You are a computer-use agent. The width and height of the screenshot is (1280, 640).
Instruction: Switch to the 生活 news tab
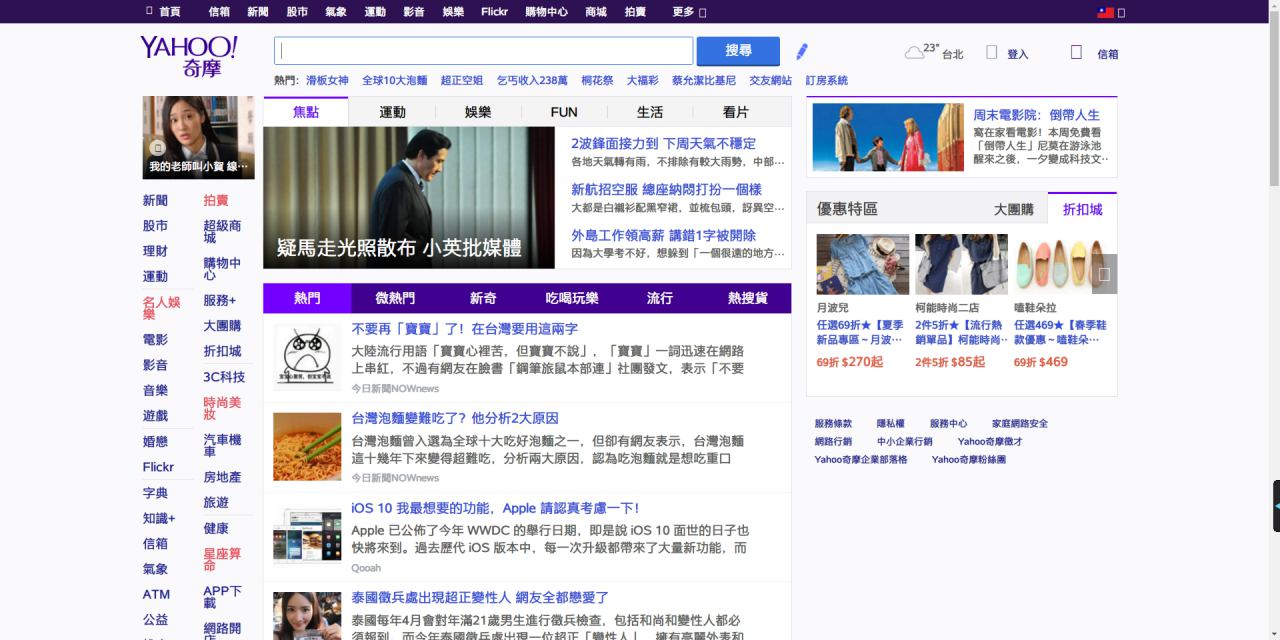[650, 112]
